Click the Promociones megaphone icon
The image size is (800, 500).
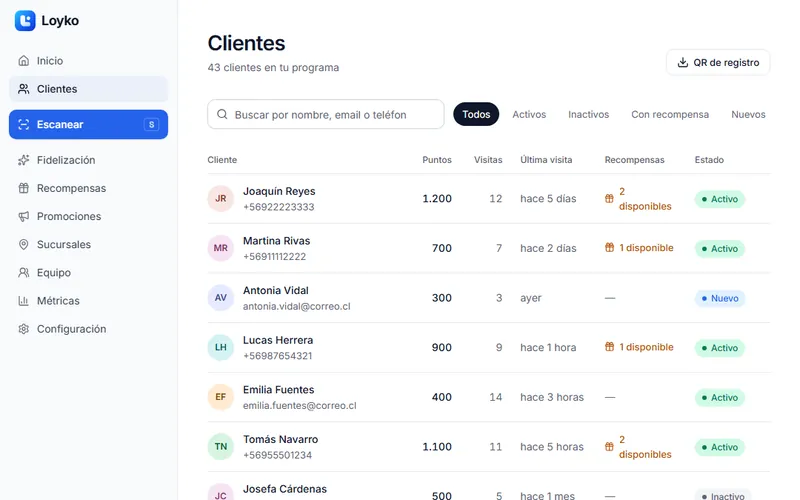pos(23,216)
